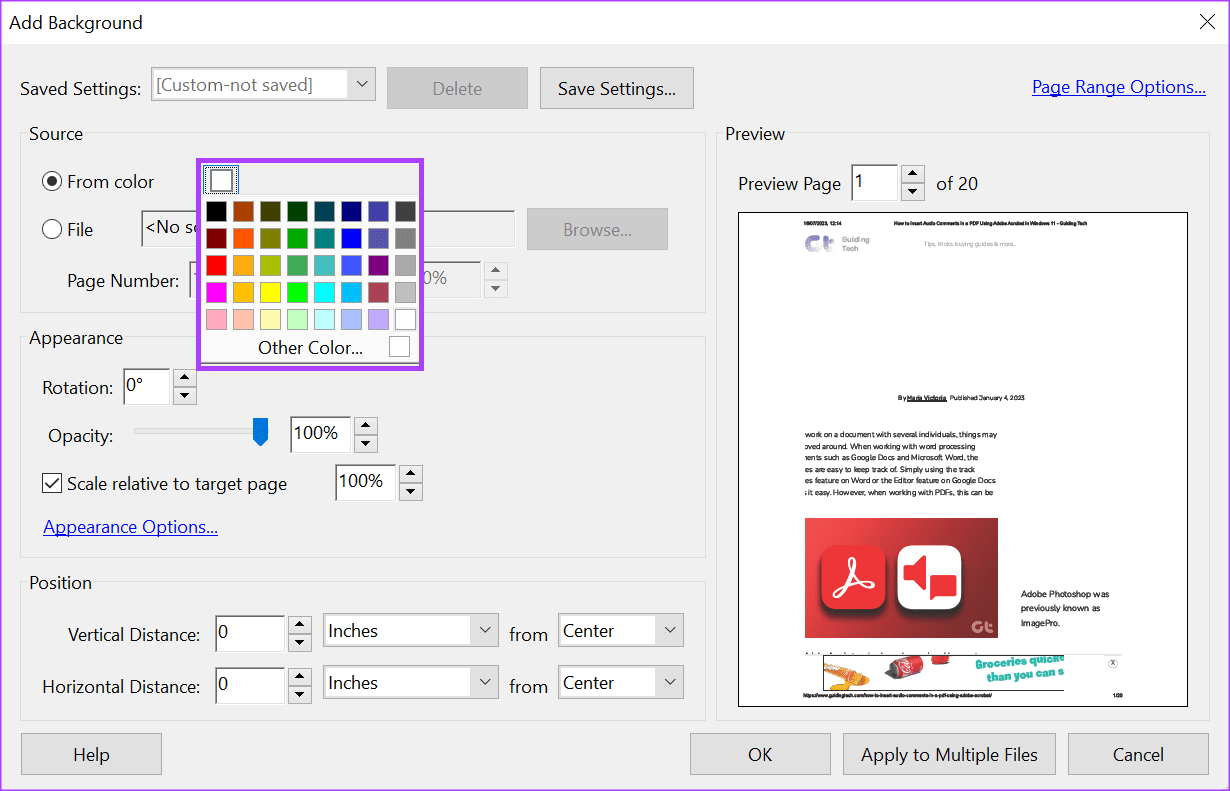Pick the black swatch in color palette

[x=216, y=211]
